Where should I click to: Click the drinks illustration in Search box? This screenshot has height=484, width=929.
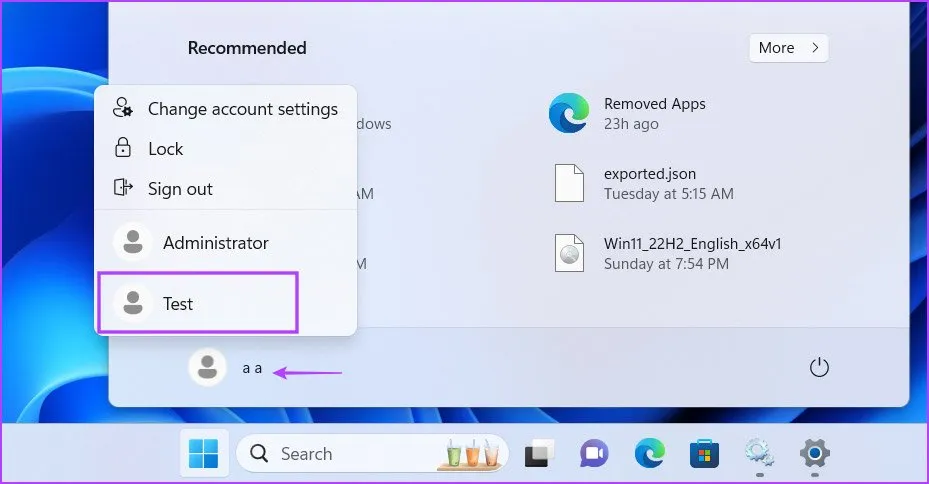[x=474, y=454]
